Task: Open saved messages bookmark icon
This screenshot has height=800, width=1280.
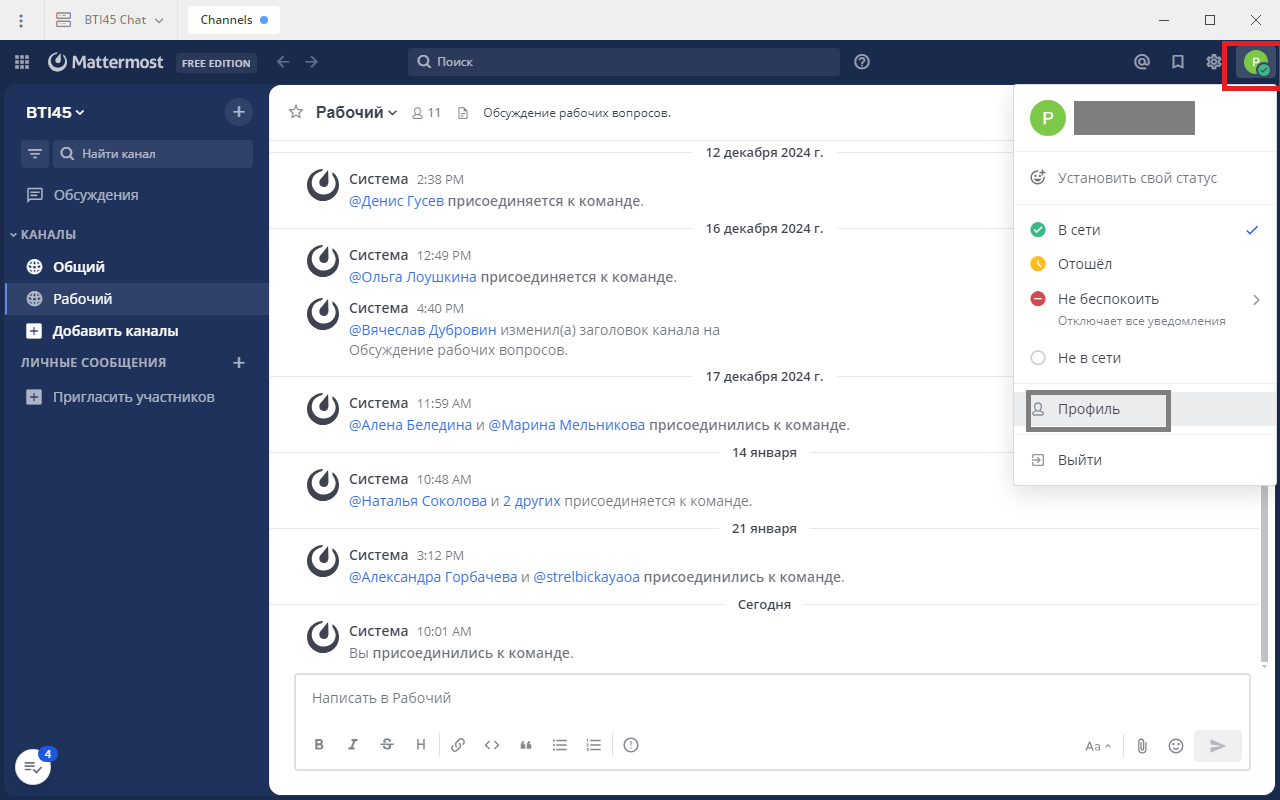Action: (x=1178, y=62)
